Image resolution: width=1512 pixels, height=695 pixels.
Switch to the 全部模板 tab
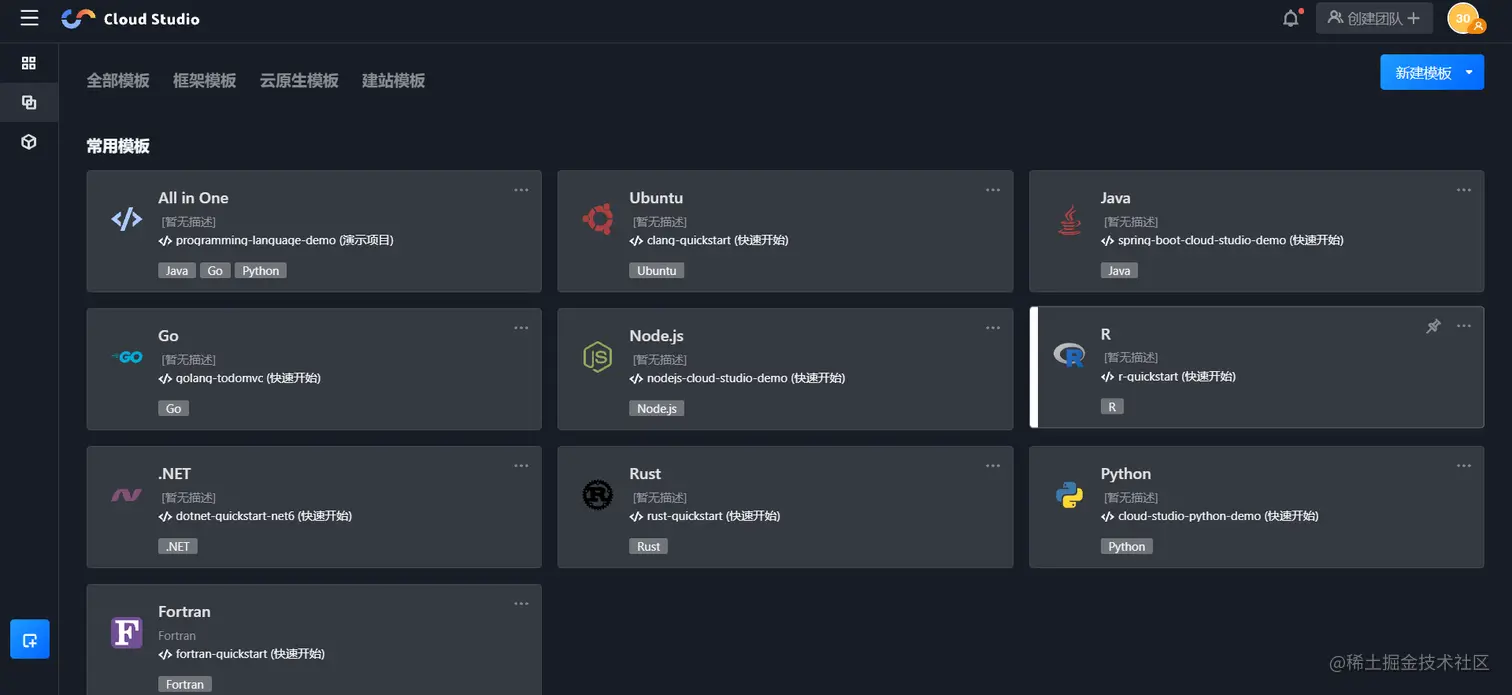click(x=118, y=80)
